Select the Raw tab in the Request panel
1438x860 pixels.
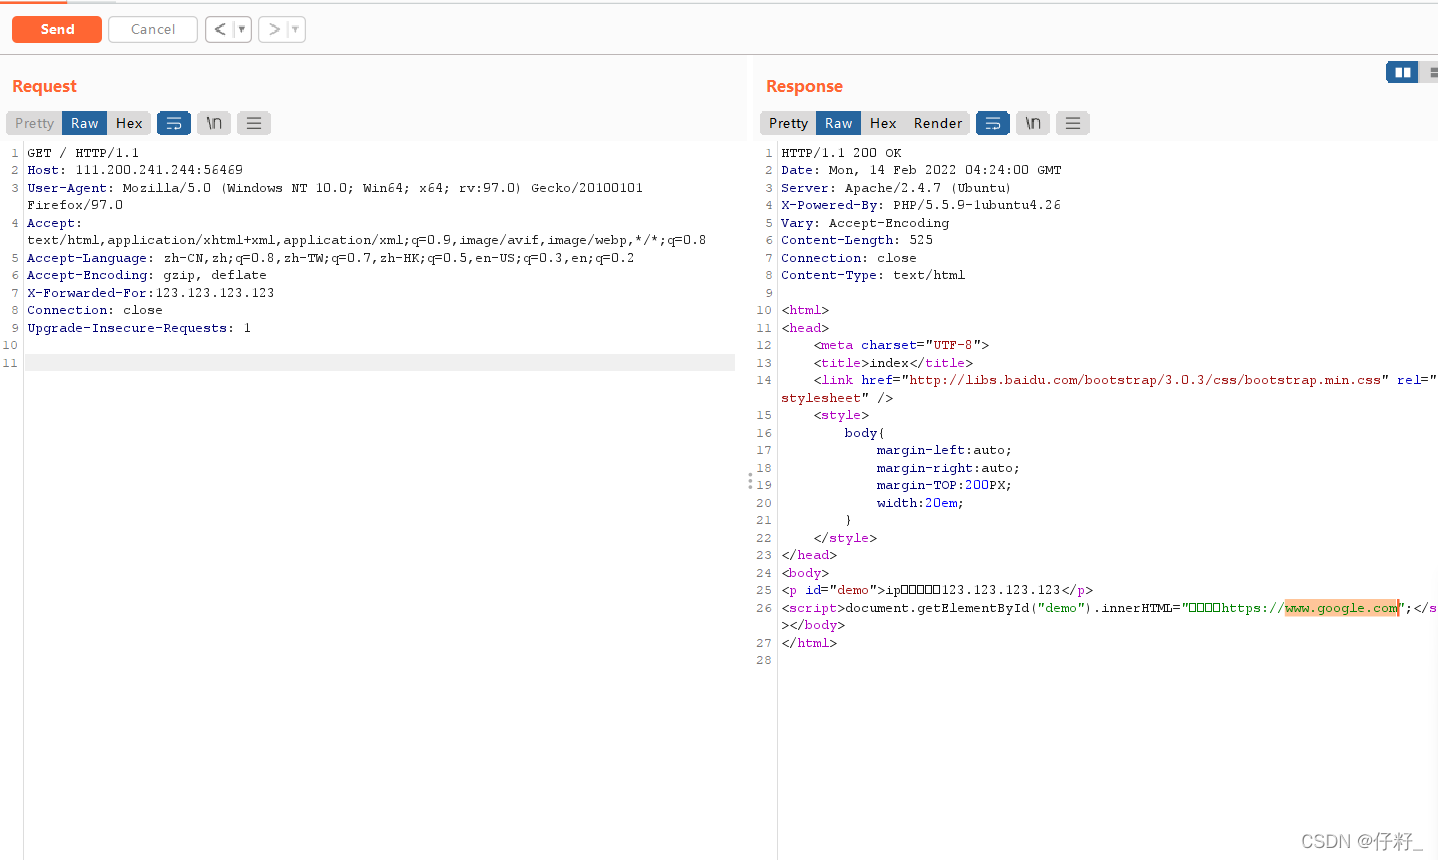(85, 123)
